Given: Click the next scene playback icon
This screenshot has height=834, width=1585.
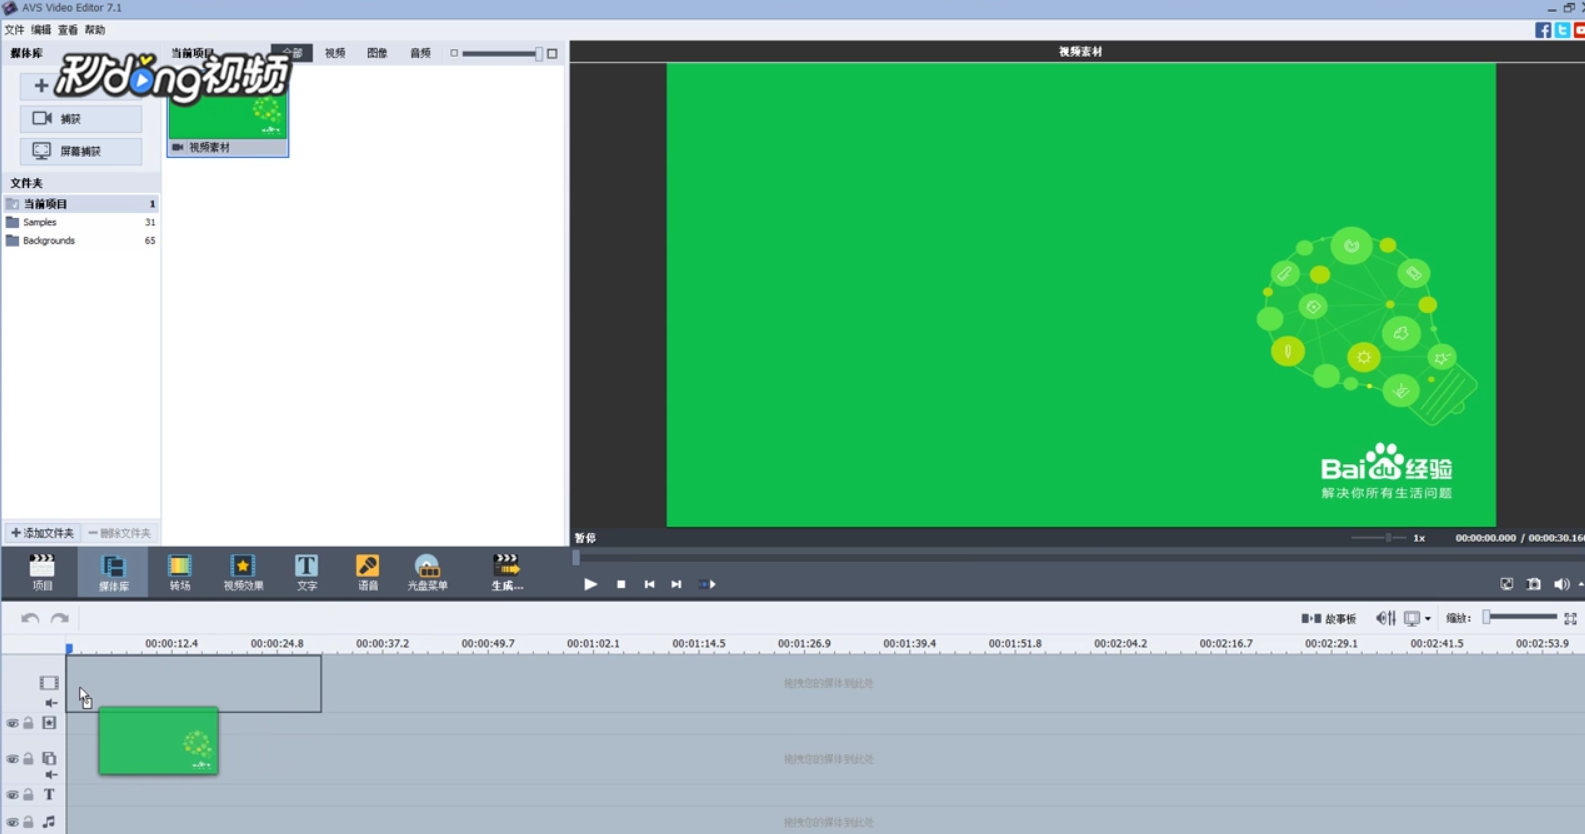Looking at the screenshot, I should (x=707, y=584).
